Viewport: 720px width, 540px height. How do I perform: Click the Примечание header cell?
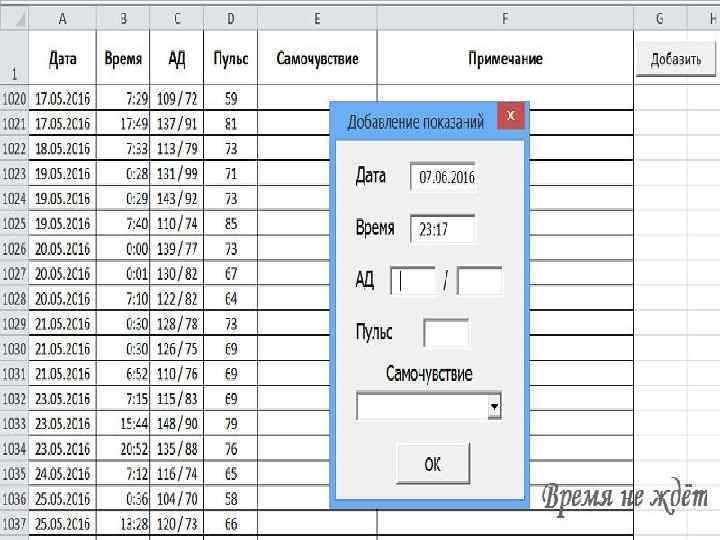[505, 58]
